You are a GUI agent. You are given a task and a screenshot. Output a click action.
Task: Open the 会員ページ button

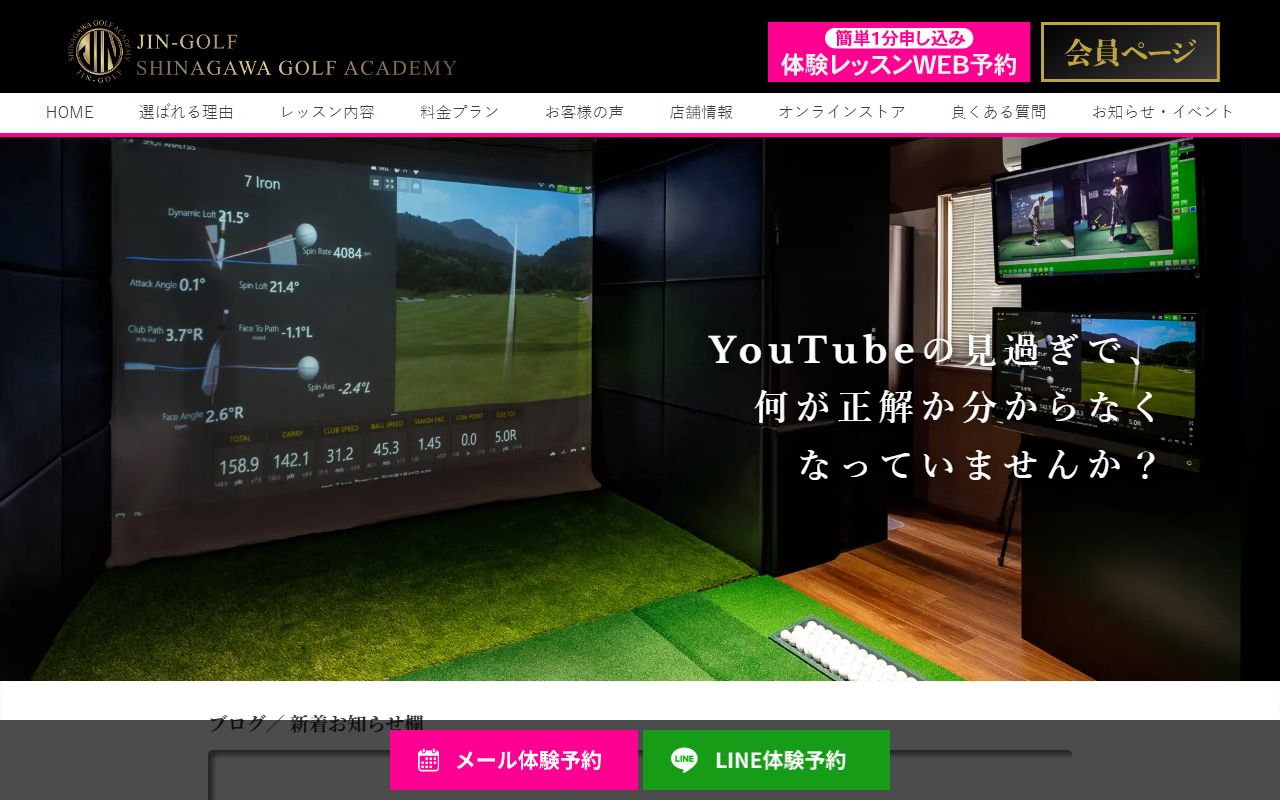point(1130,52)
